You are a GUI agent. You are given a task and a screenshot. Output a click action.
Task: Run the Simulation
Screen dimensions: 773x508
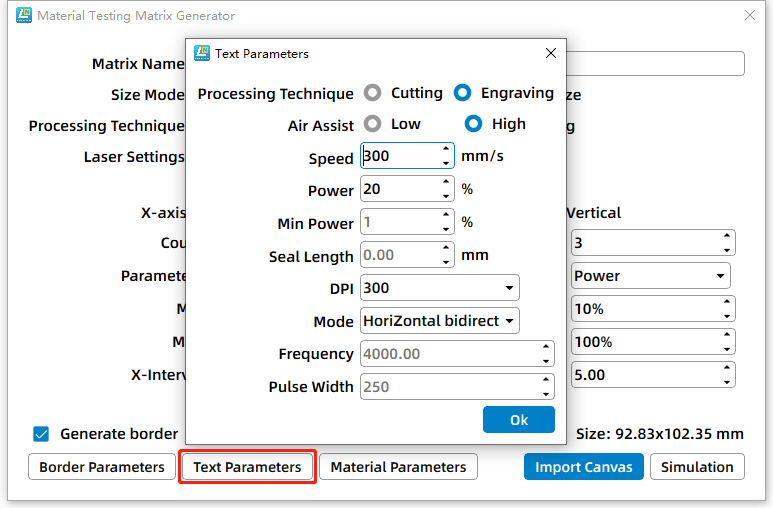[x=697, y=467]
